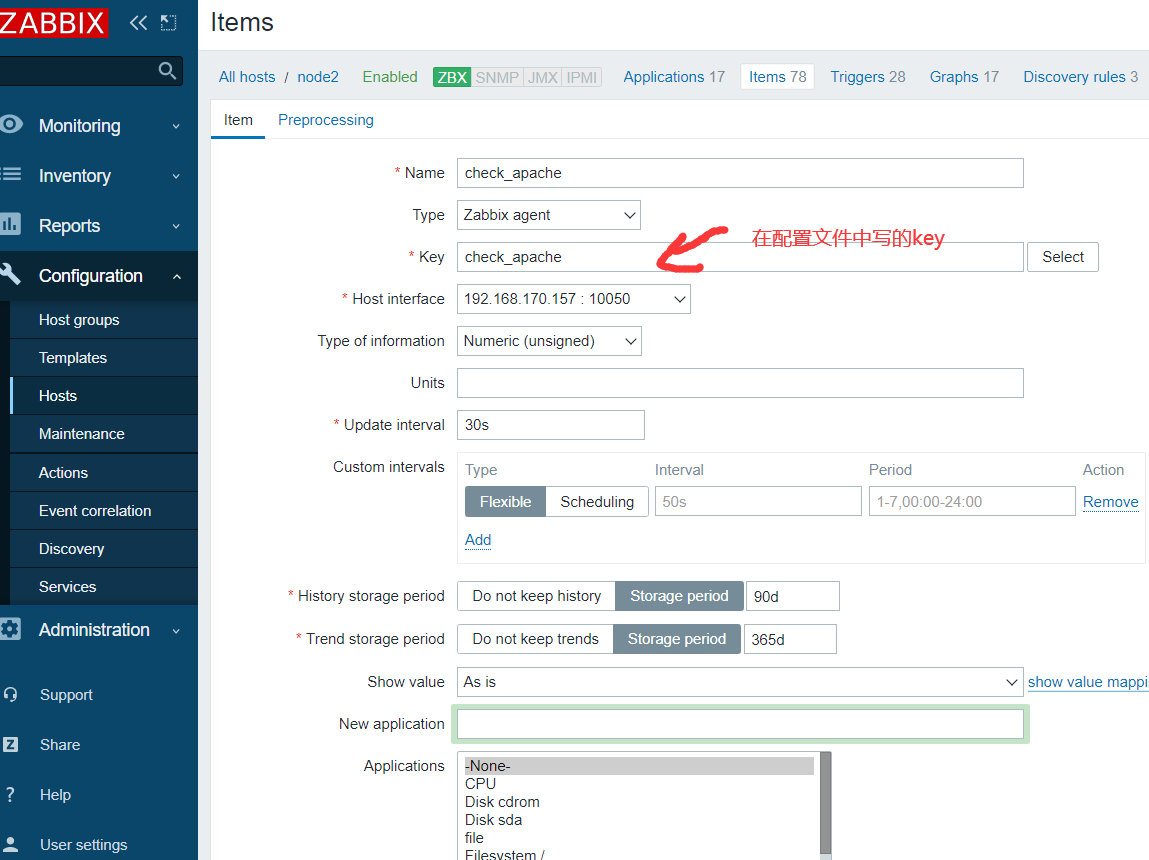This screenshot has height=860, width=1149.
Task: Click the Support headset icon
Action: pyautogui.click(x=10, y=694)
